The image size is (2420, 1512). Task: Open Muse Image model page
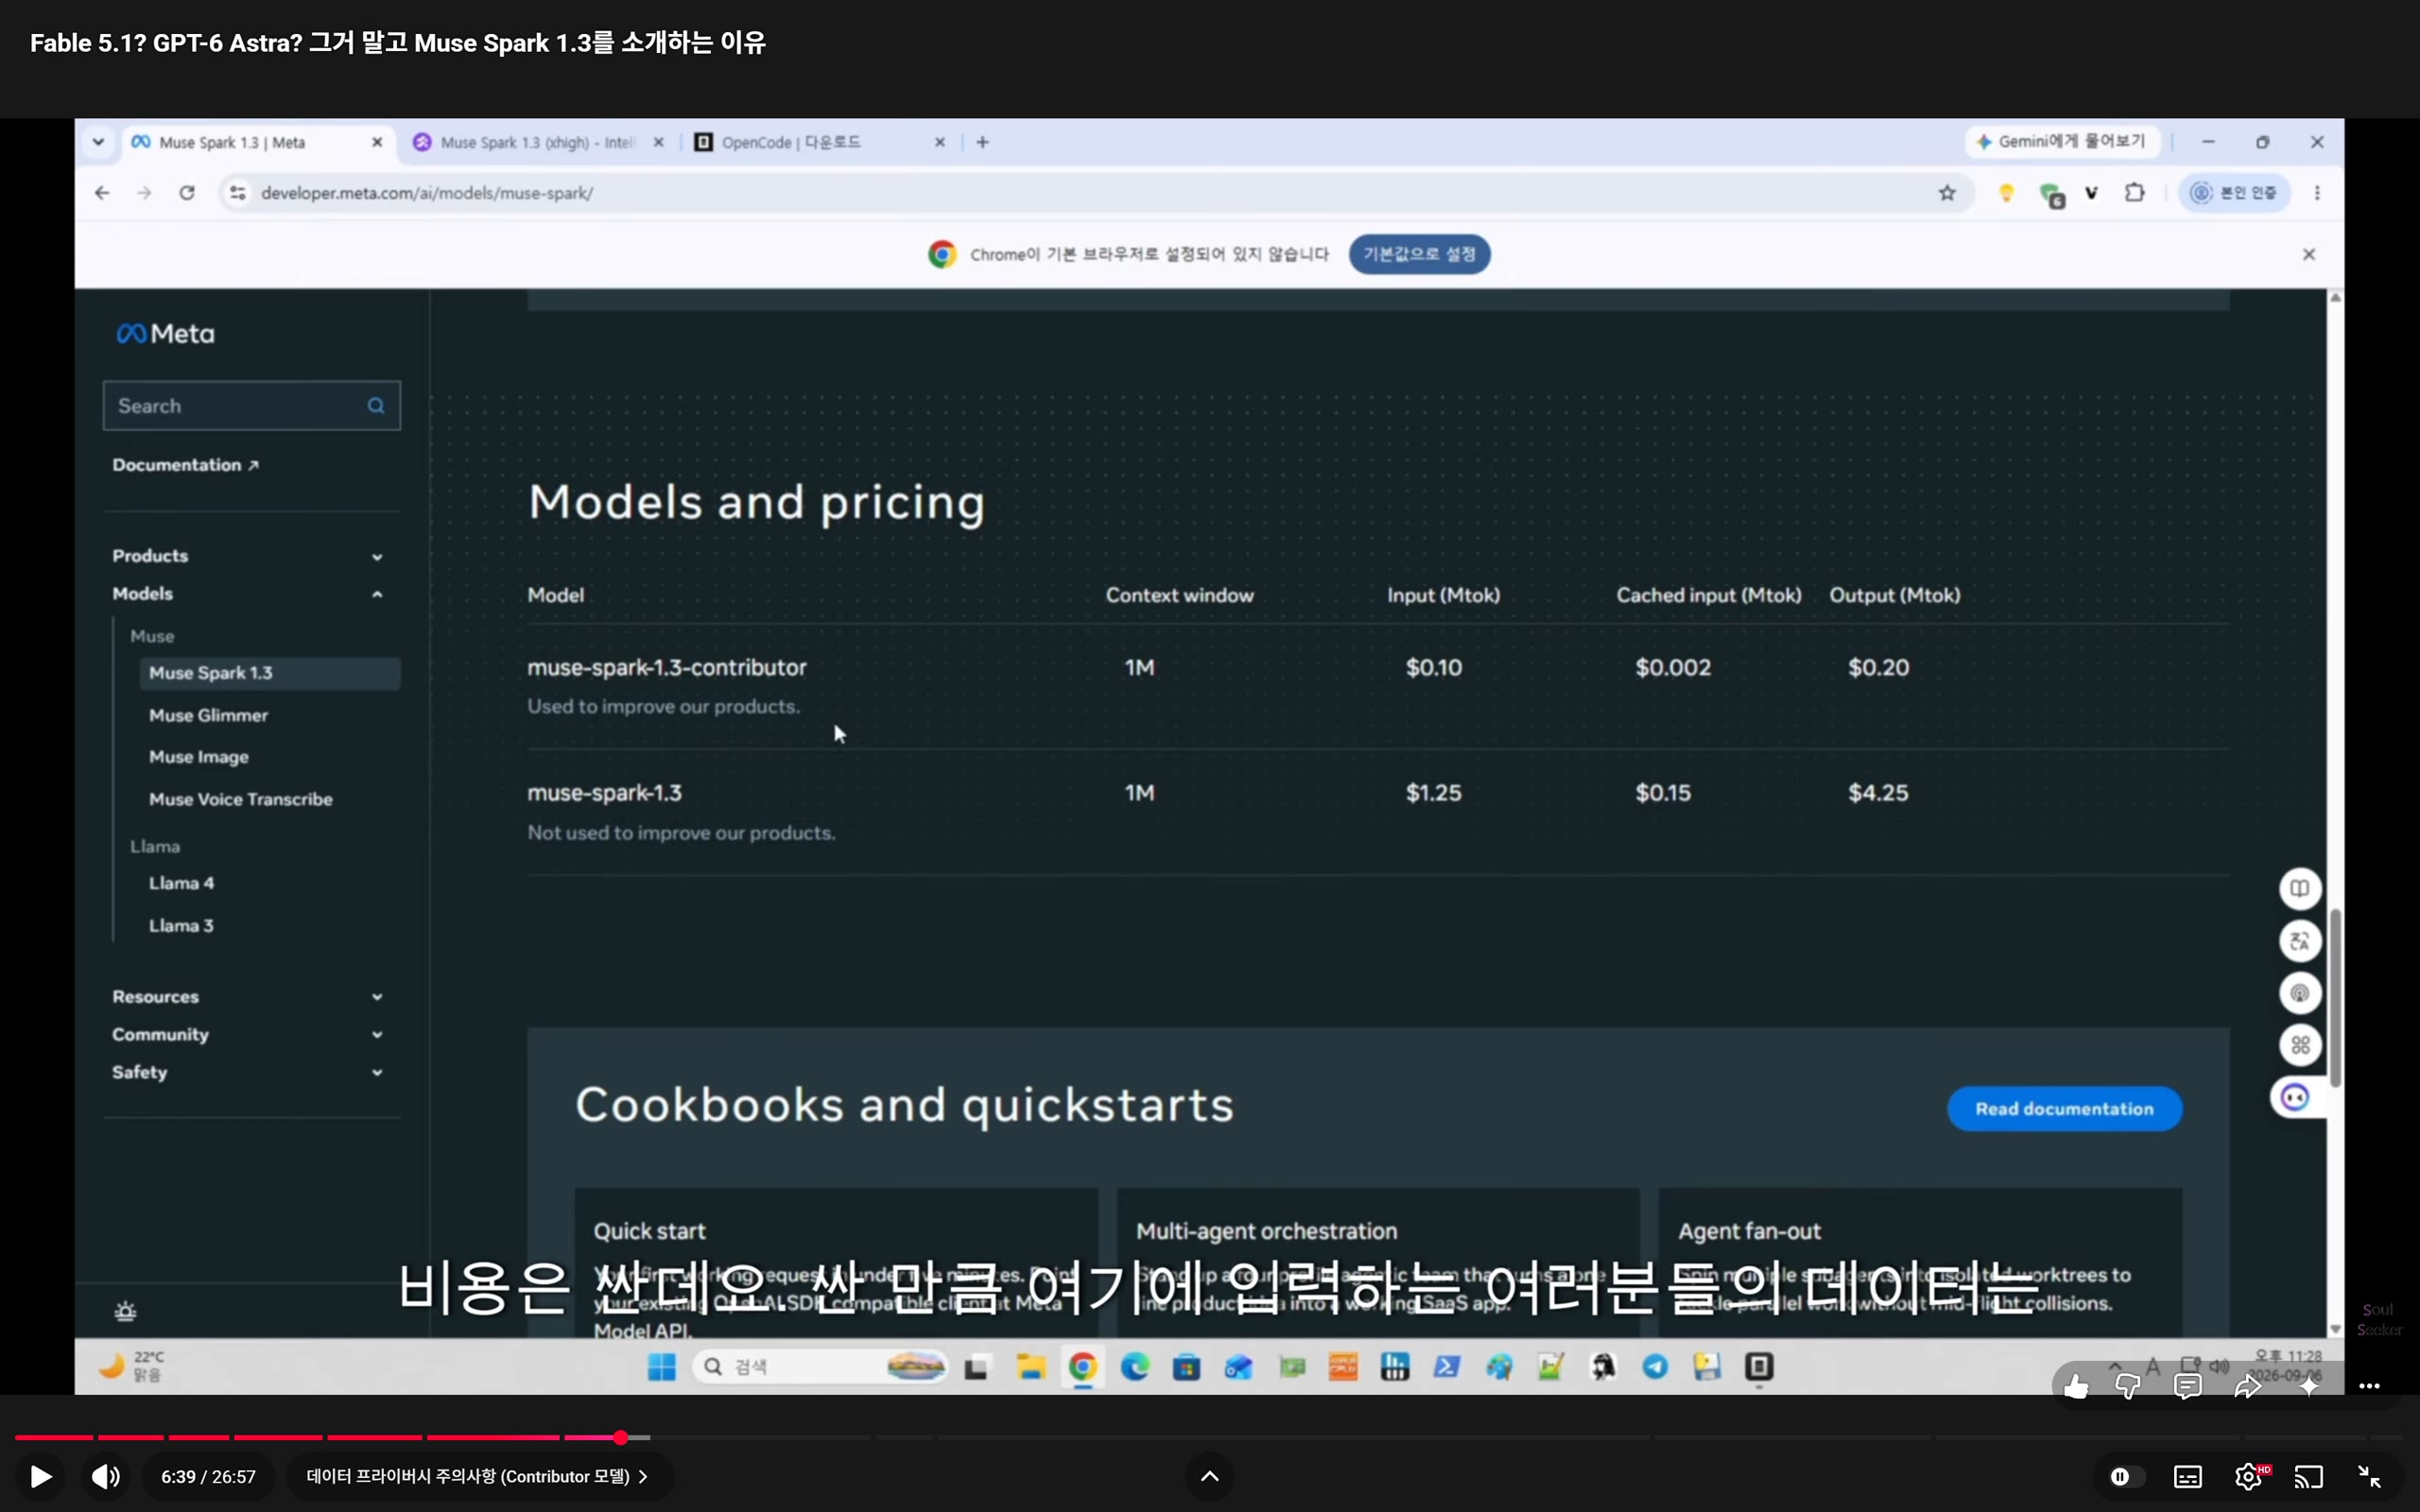coord(199,757)
